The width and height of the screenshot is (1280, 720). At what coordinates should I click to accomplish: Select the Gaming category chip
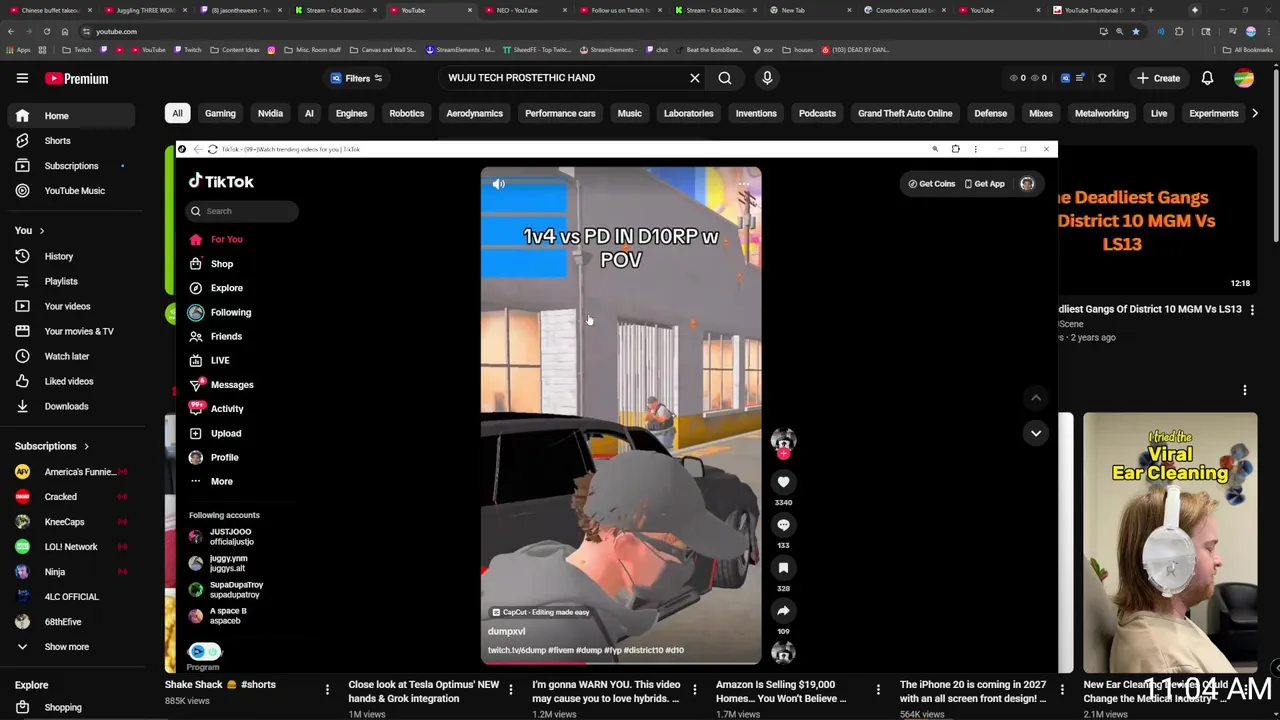click(220, 113)
